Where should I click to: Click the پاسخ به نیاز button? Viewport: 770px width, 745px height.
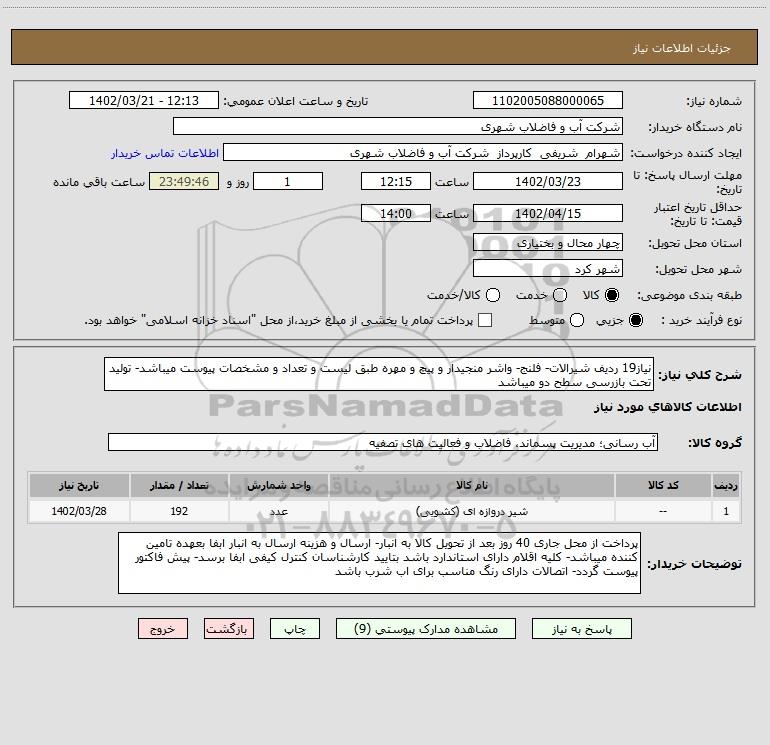581,629
